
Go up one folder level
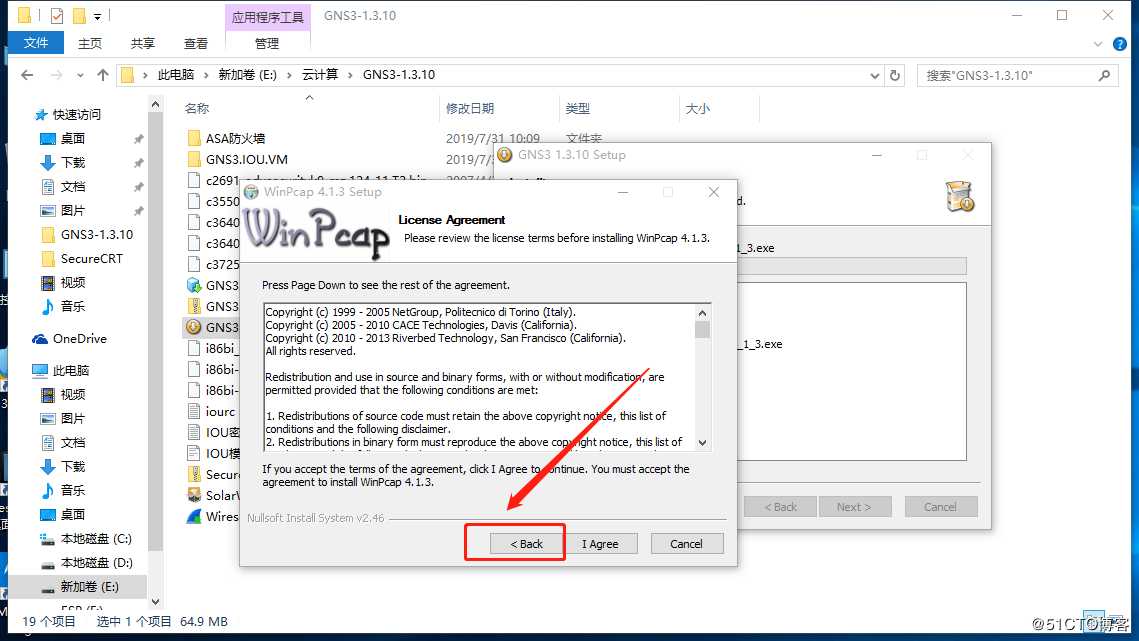point(102,75)
